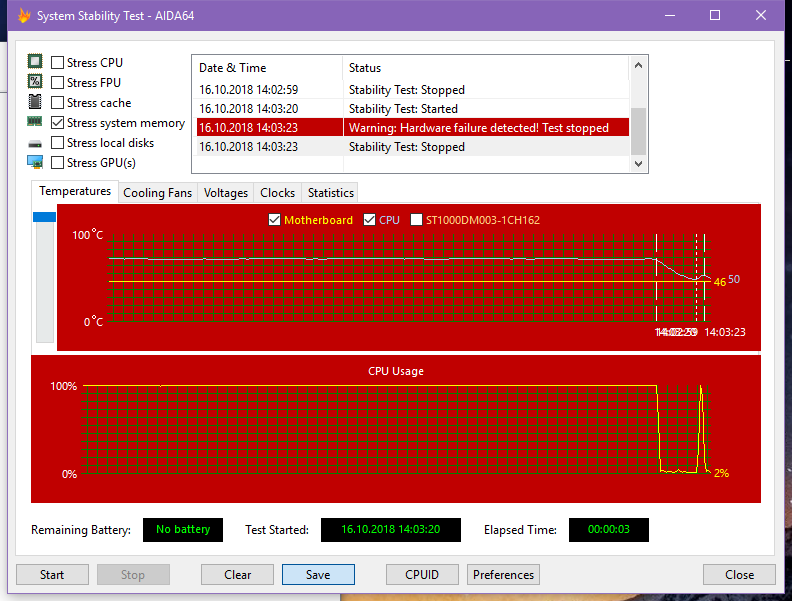Click the FPU percent icon beside Stress FPU
792x601 pixels.
tap(35, 81)
